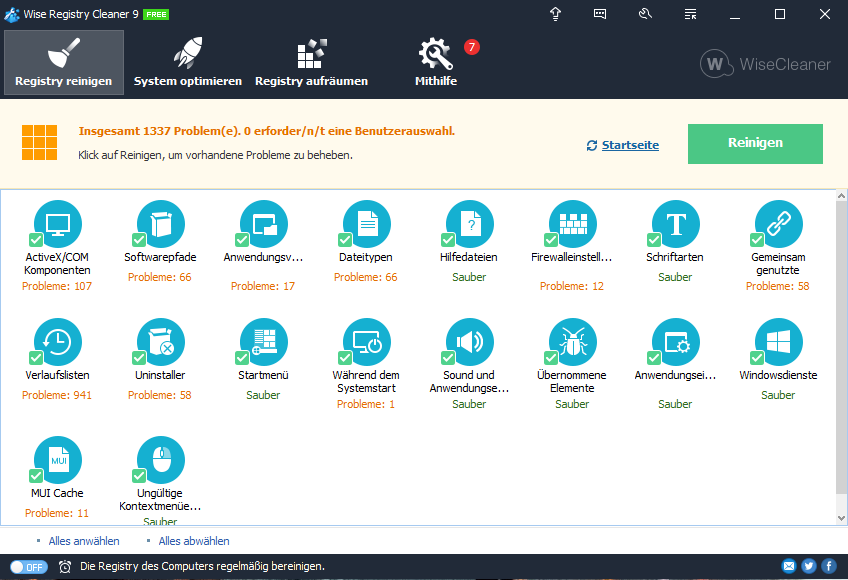Click the Verlaufslisten clock icon
This screenshot has width=848, height=580.
point(58,341)
